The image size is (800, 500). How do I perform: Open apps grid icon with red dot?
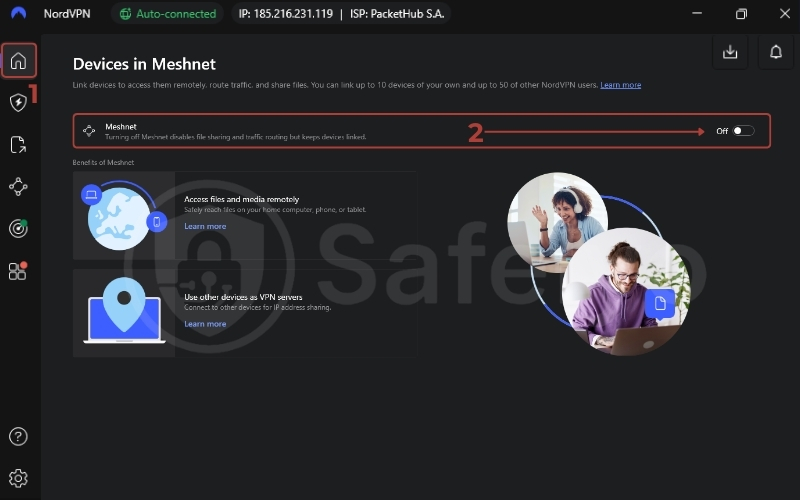(x=18, y=271)
